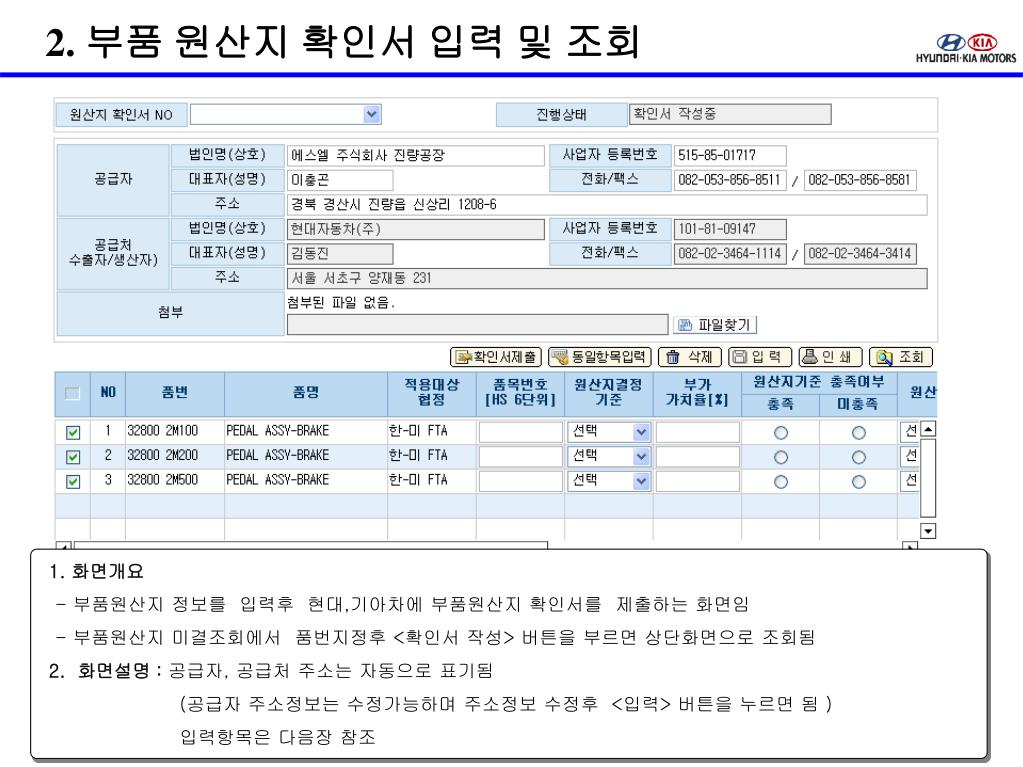
Task: Click the supplier address field 경북 경산시
Action: (x=607, y=205)
